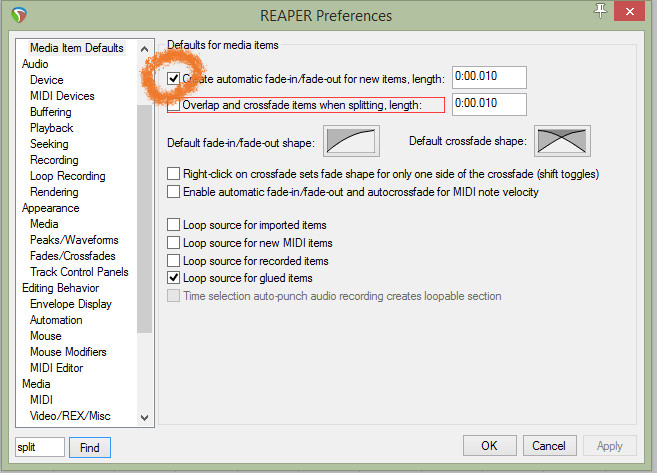Uncheck Loop source for glued items

173,277
